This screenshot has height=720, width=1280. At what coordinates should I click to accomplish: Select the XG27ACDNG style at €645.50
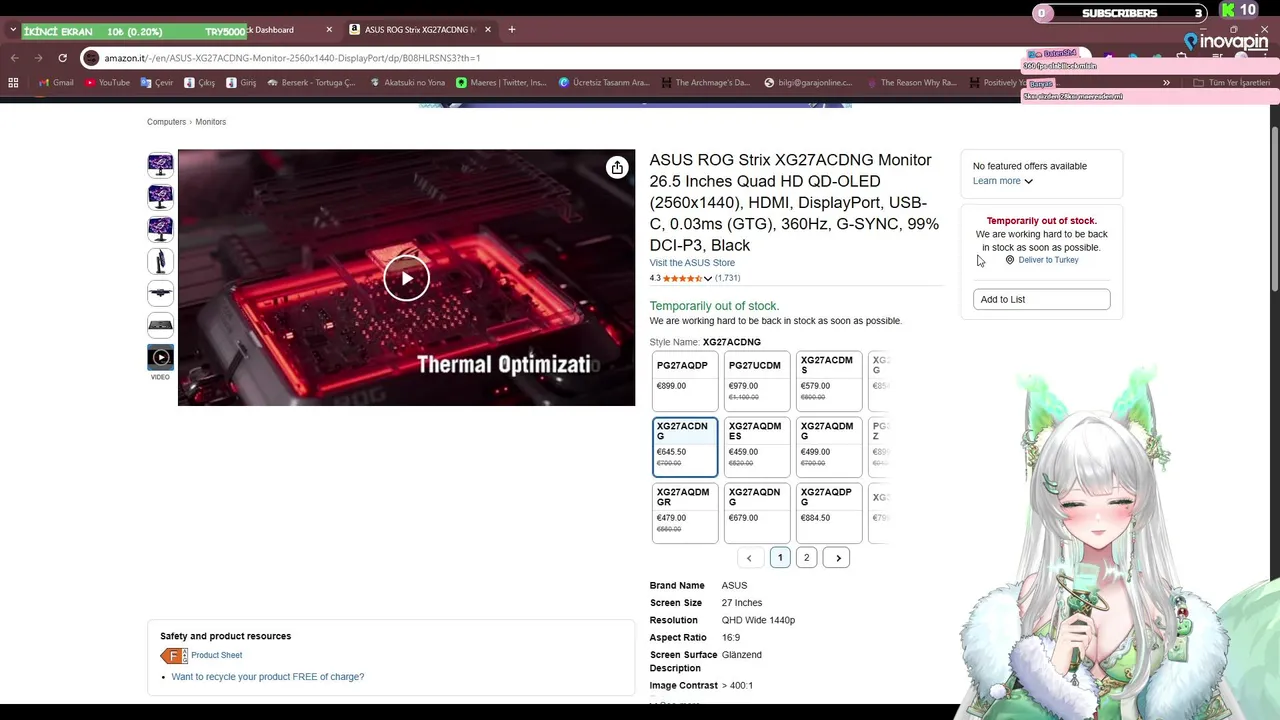pos(685,447)
